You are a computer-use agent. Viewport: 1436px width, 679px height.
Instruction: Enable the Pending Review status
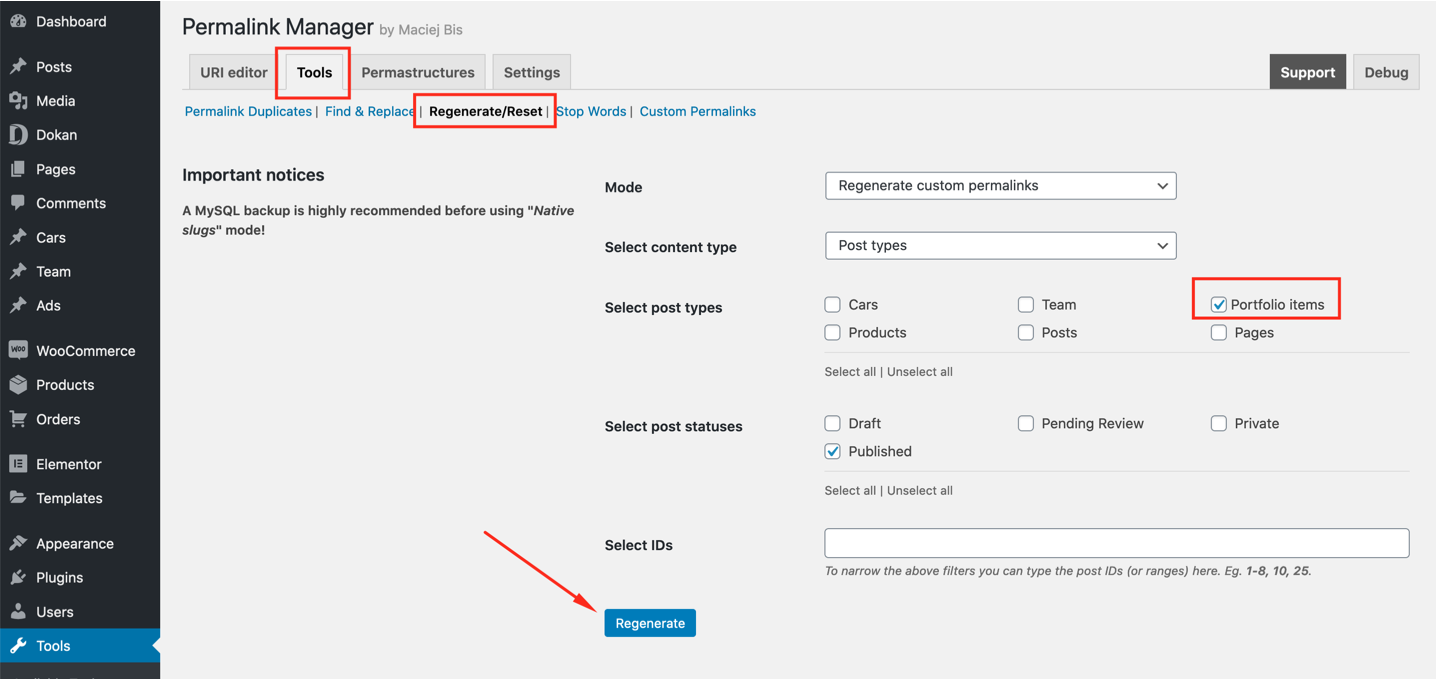coord(1025,424)
